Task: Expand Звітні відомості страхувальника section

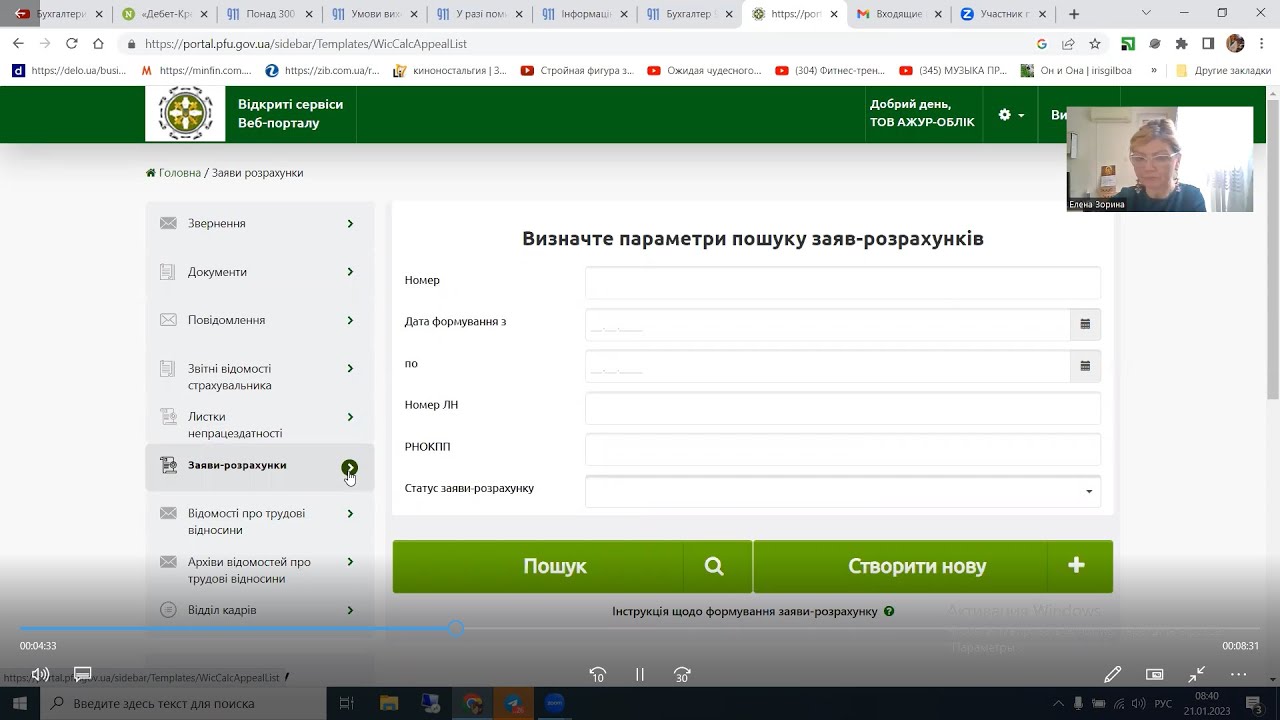Action: pyautogui.click(x=350, y=369)
